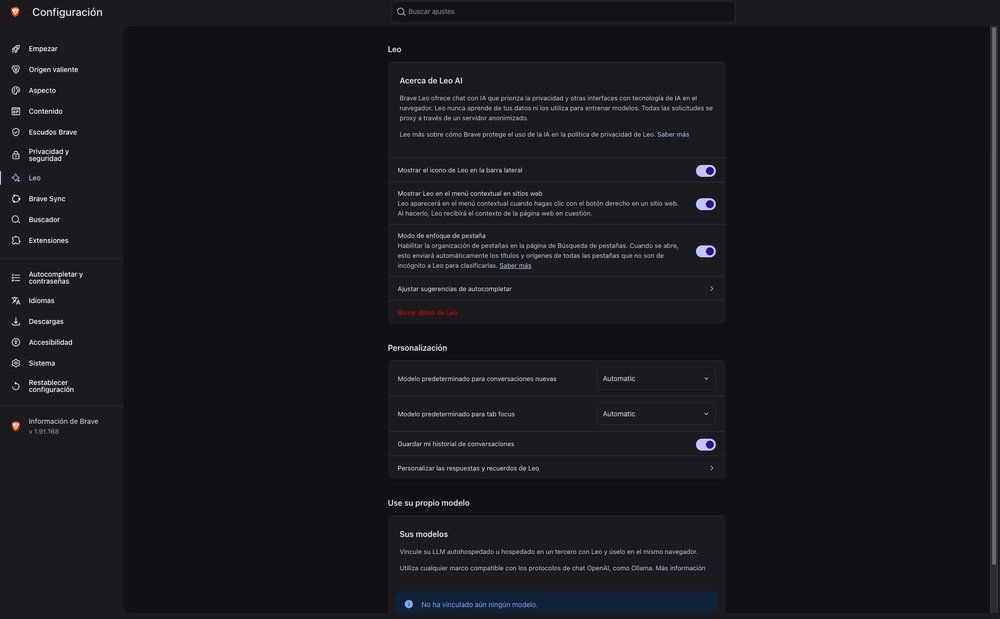
Task: Open Información de Brave page
Action: 63,421
